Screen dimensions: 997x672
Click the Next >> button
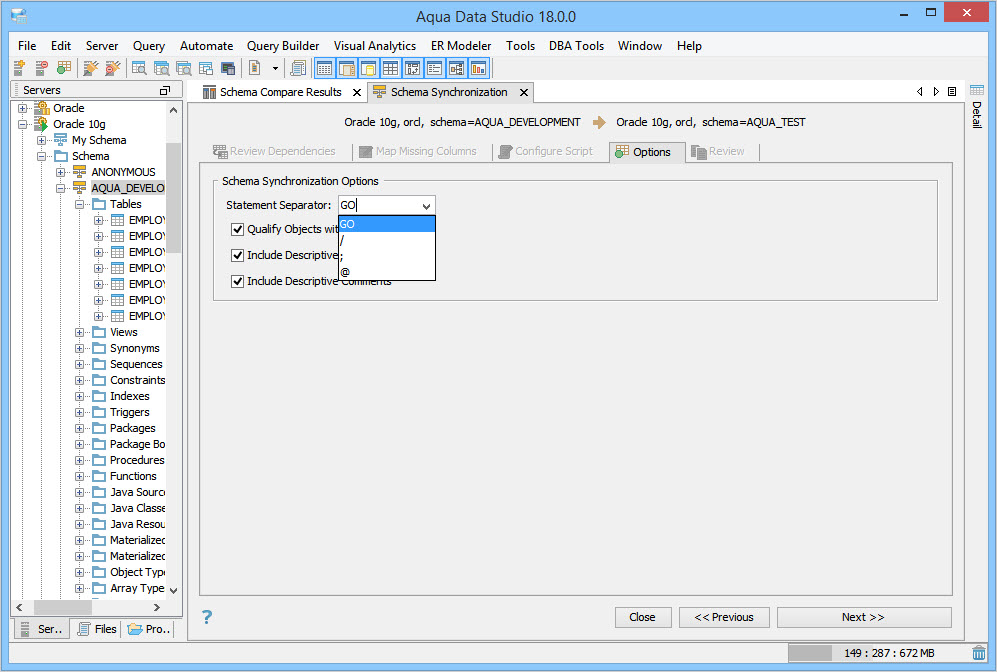coord(863,617)
